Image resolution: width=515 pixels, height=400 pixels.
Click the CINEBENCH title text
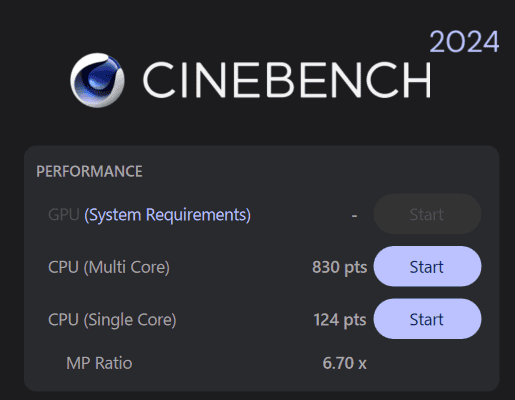point(287,80)
